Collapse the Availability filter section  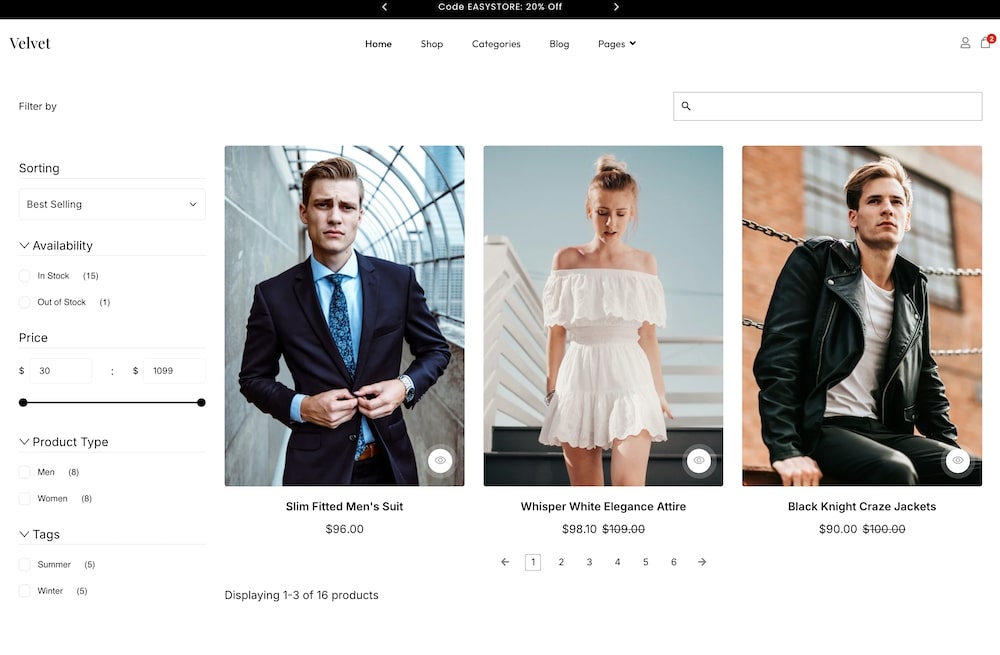25,246
